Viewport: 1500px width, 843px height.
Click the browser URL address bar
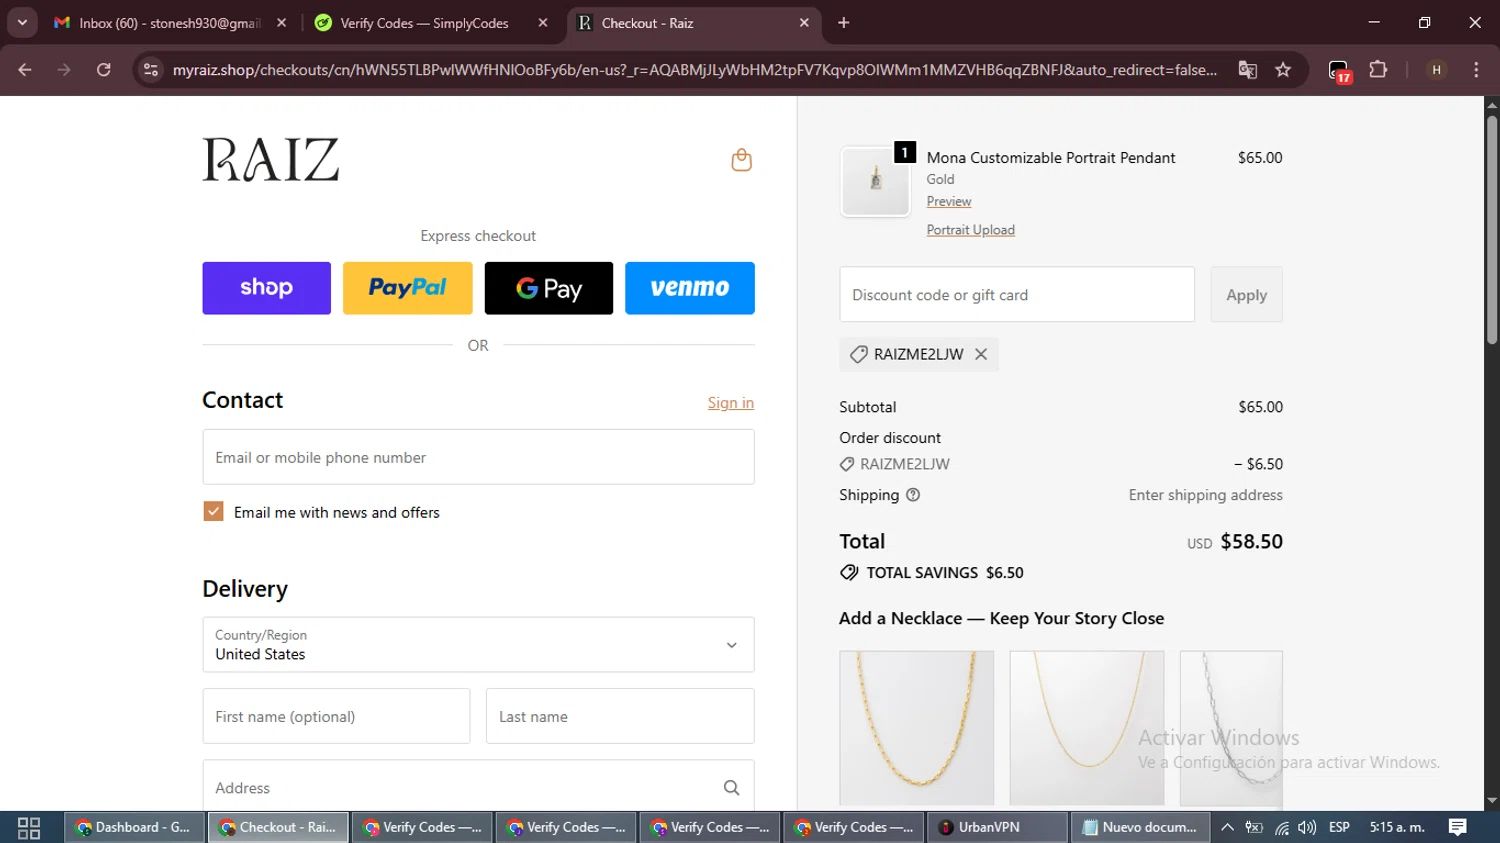[695, 70]
